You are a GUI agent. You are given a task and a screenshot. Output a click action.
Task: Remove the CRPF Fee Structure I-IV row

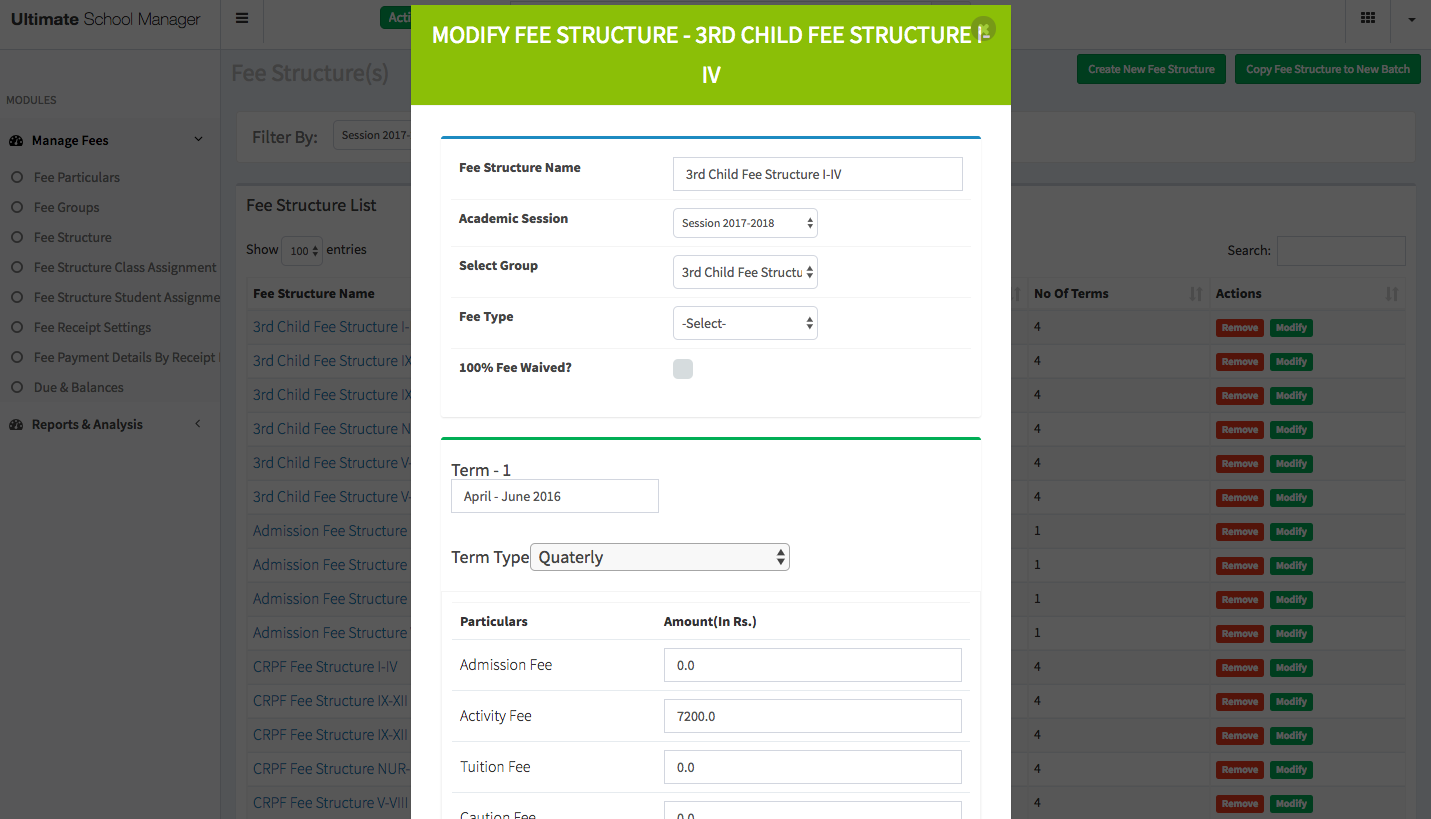coord(1240,668)
